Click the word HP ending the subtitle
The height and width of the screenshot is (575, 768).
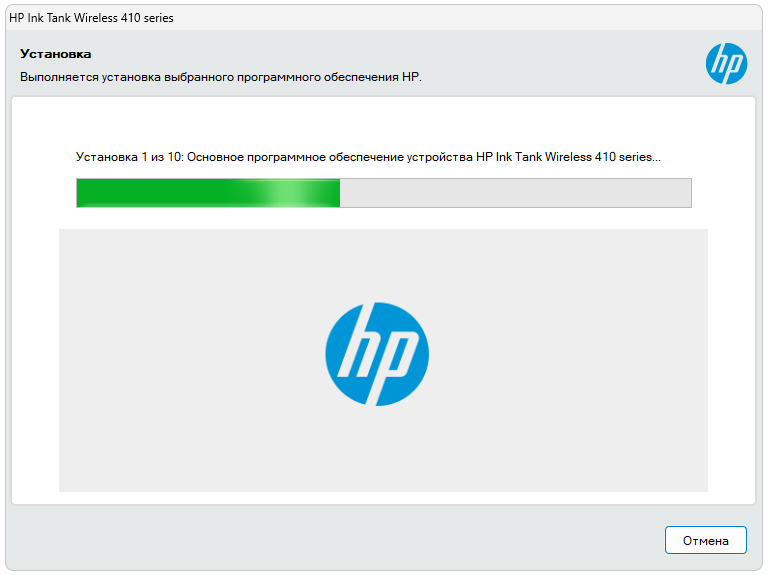410,77
